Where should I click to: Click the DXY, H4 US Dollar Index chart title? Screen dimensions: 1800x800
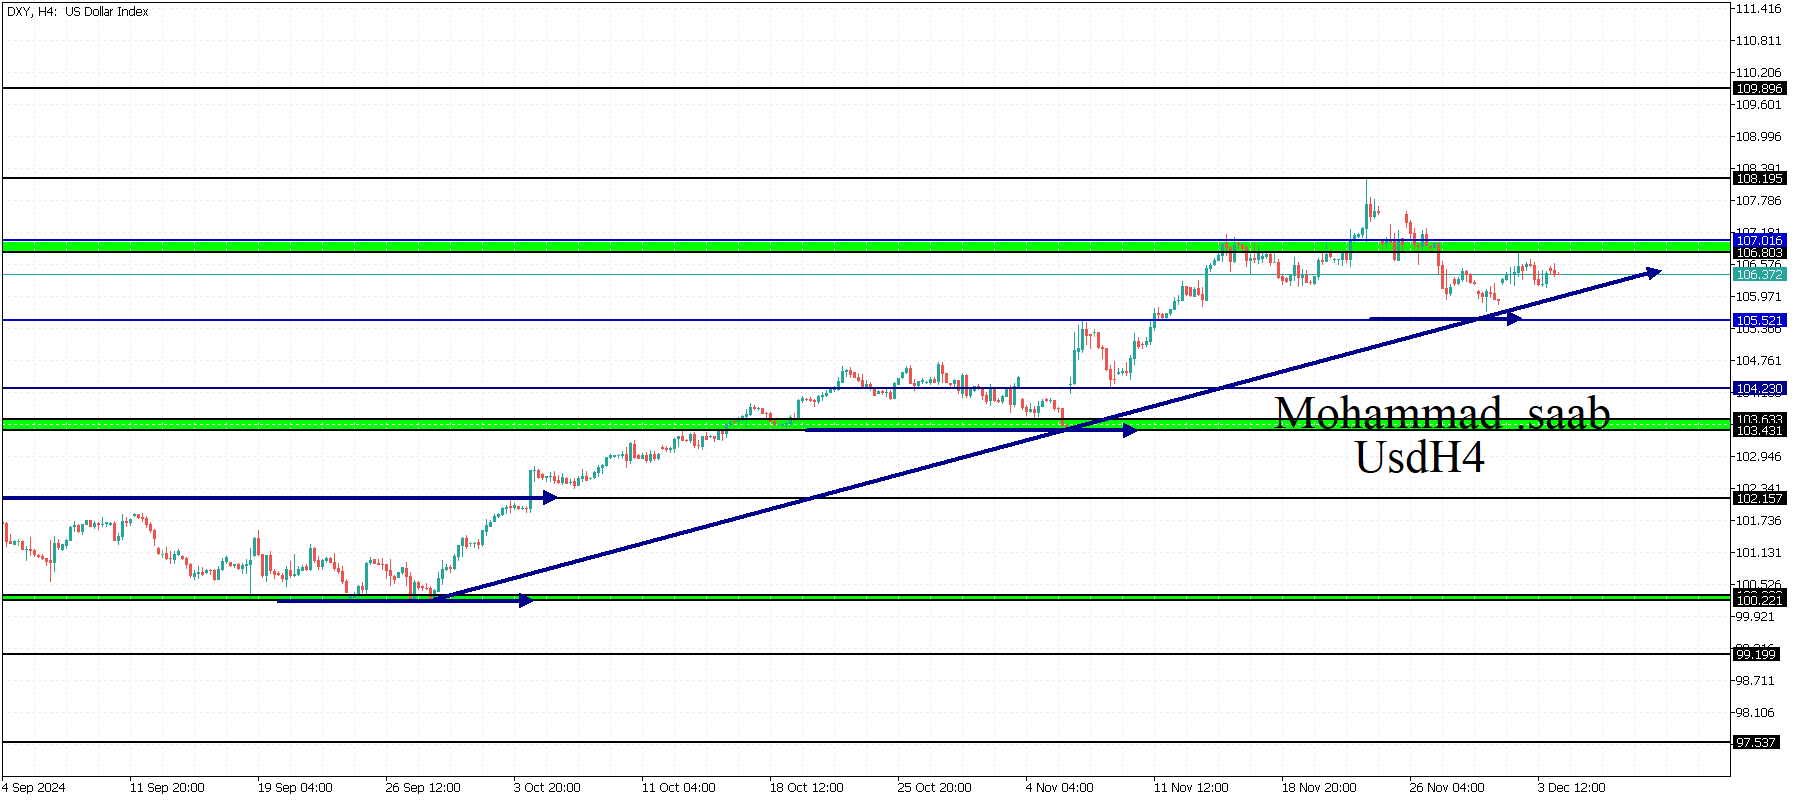pos(78,12)
